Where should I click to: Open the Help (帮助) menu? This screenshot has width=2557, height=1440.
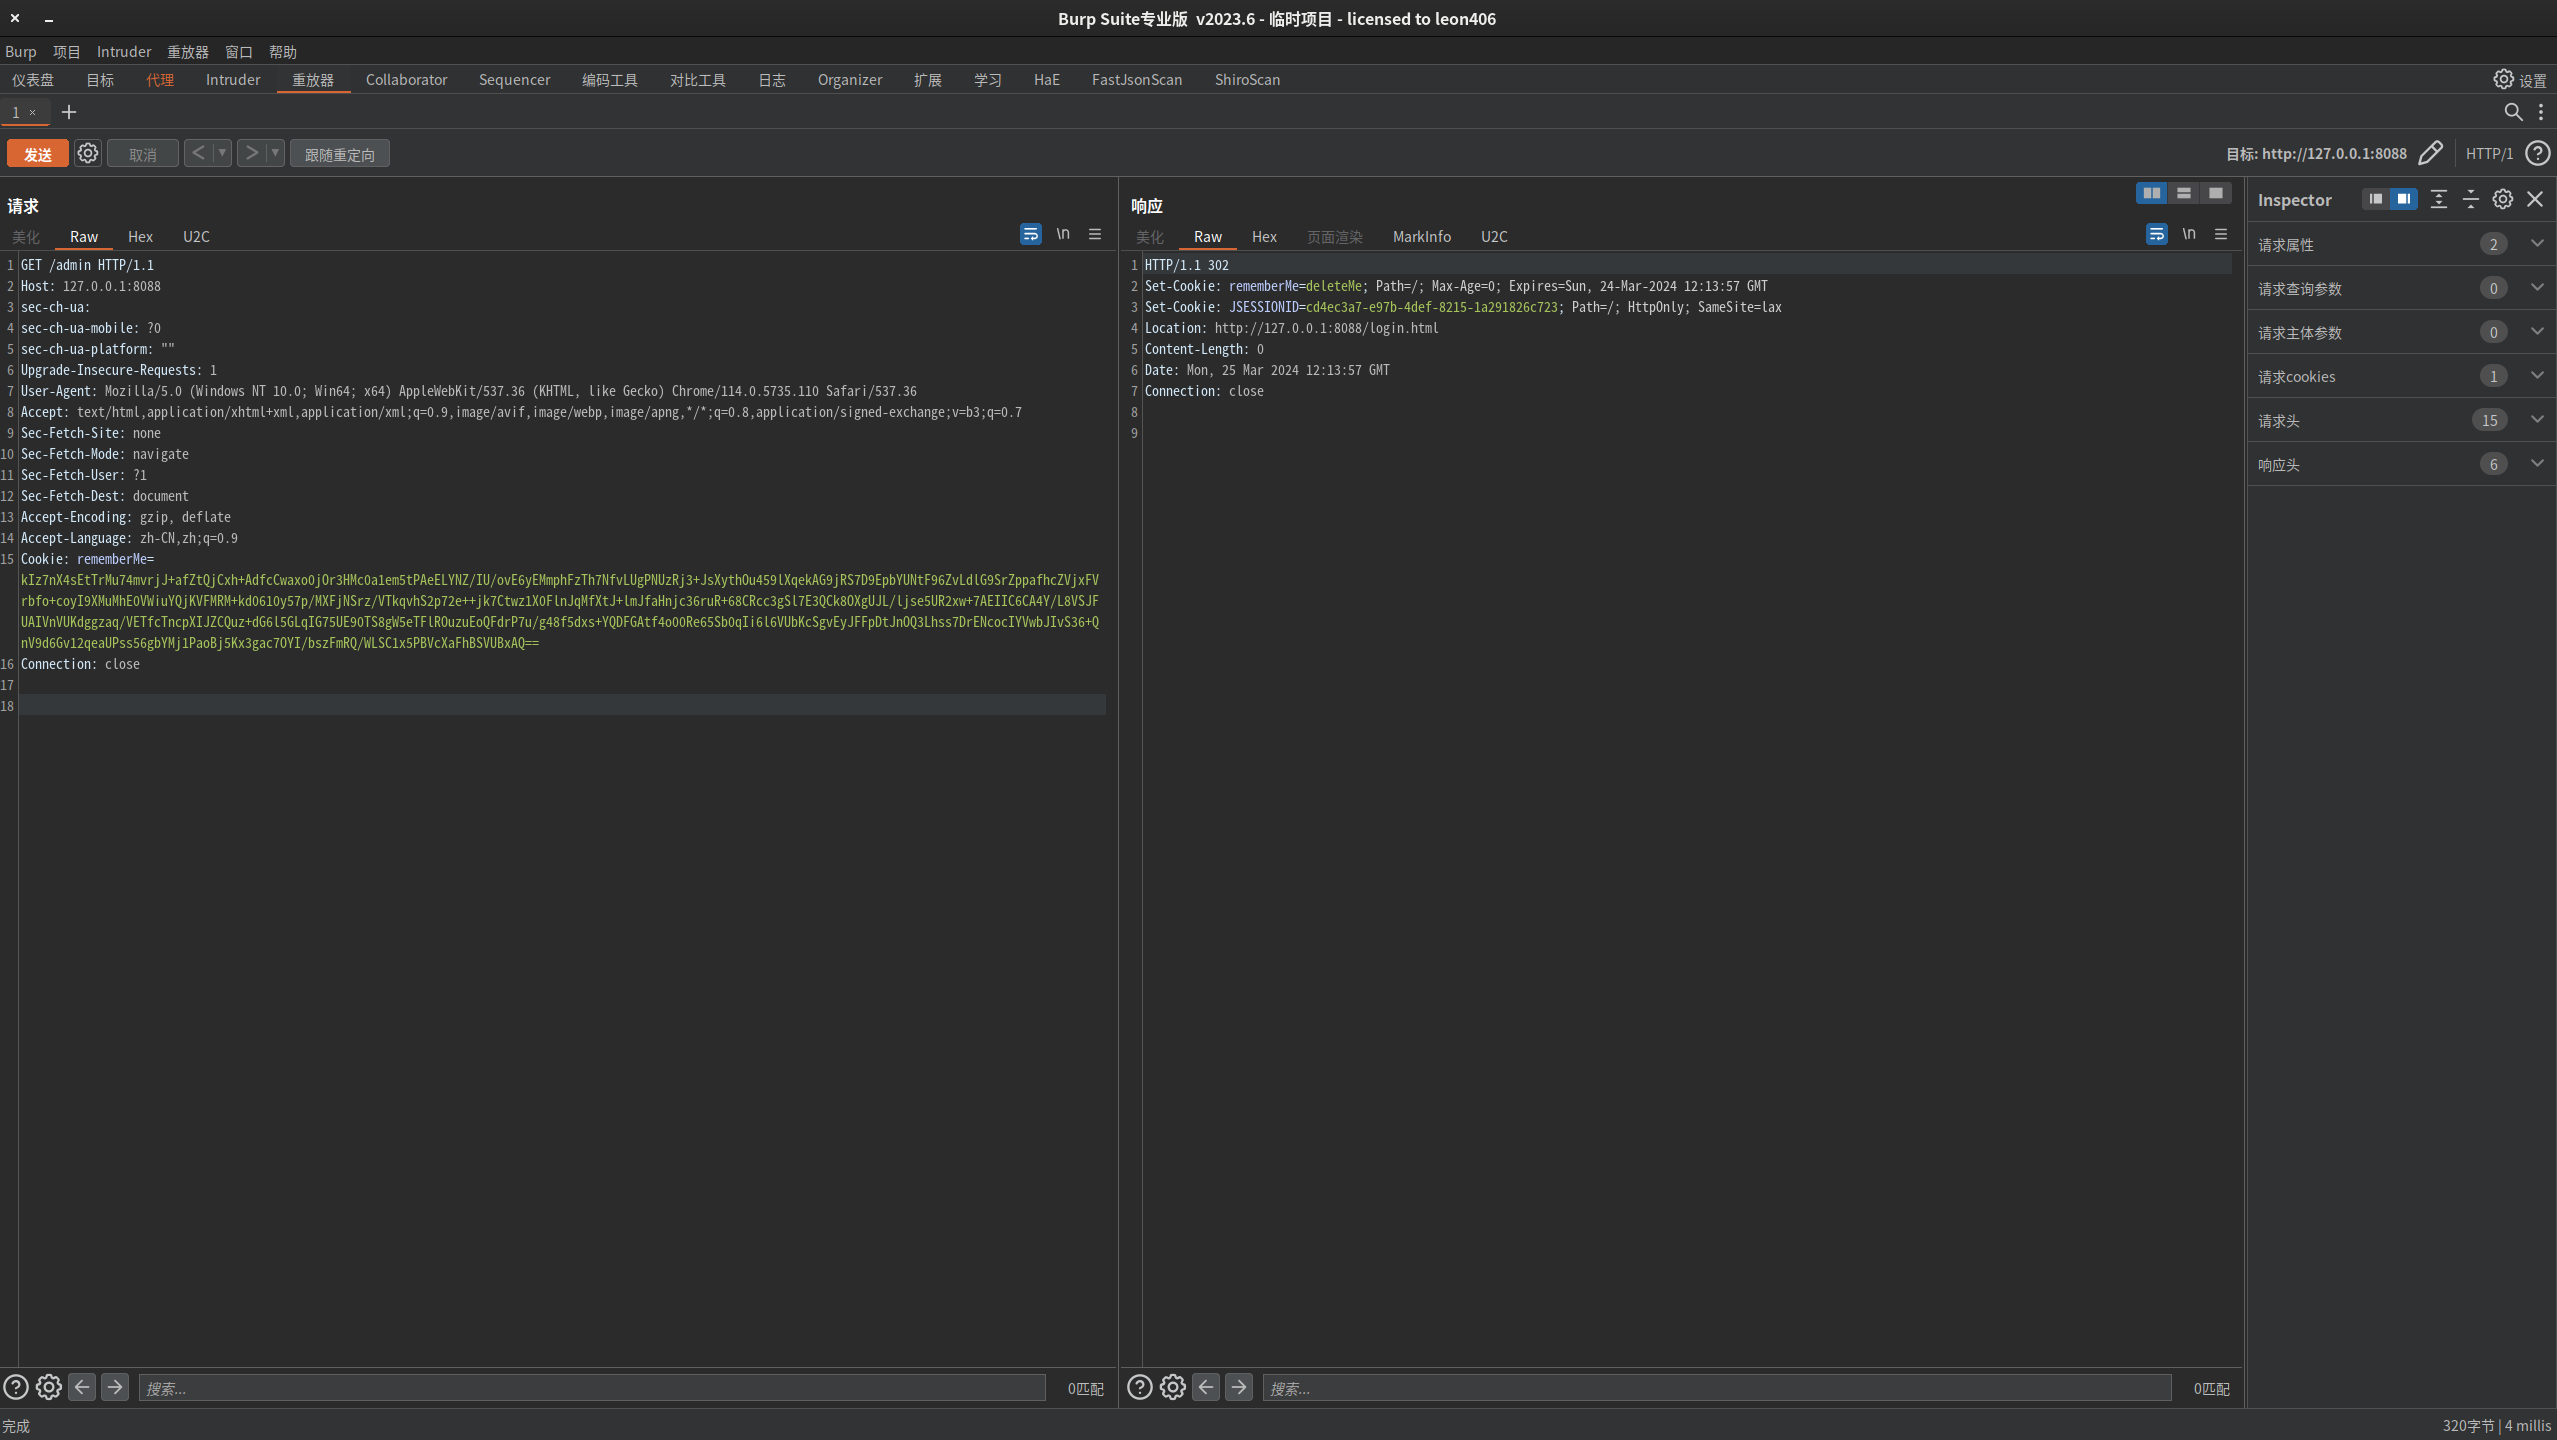[x=283, y=52]
